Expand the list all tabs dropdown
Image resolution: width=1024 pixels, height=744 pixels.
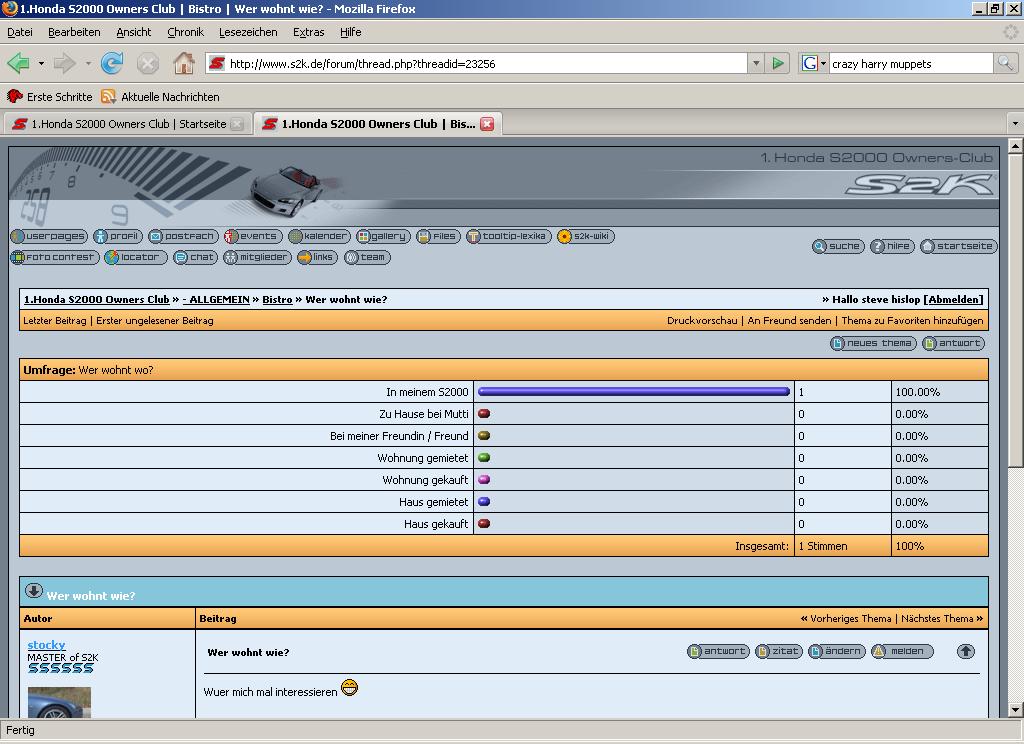[x=1014, y=124]
